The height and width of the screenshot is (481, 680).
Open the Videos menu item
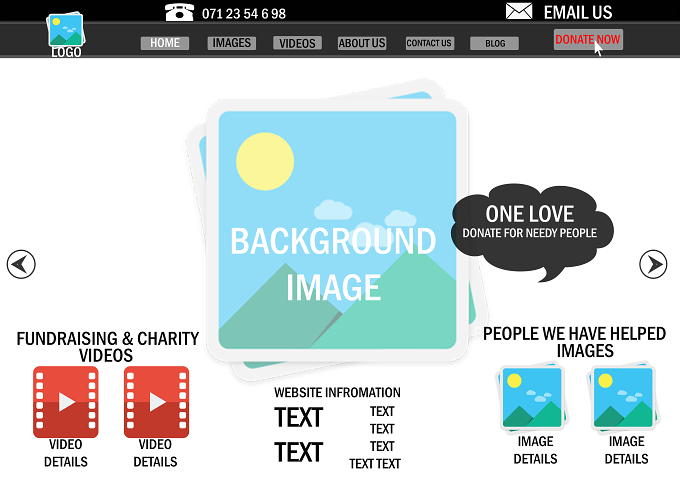(x=297, y=43)
